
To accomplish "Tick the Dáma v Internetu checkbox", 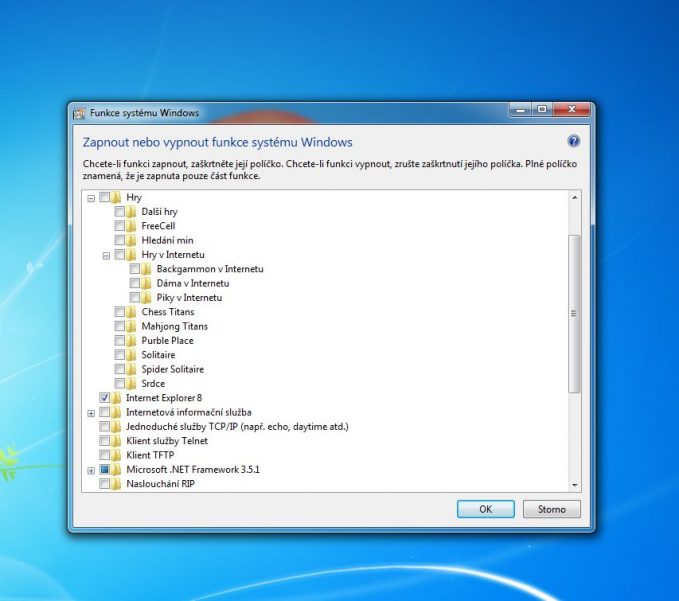I will 135,283.
